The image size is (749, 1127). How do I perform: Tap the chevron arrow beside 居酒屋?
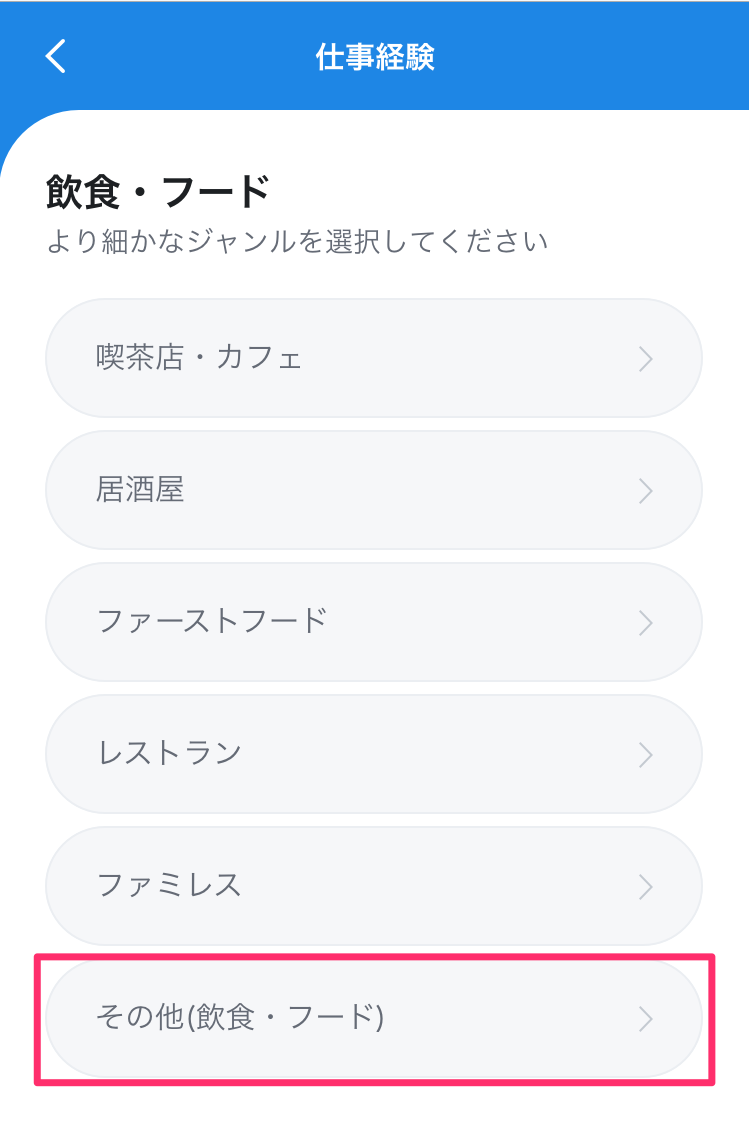click(645, 491)
